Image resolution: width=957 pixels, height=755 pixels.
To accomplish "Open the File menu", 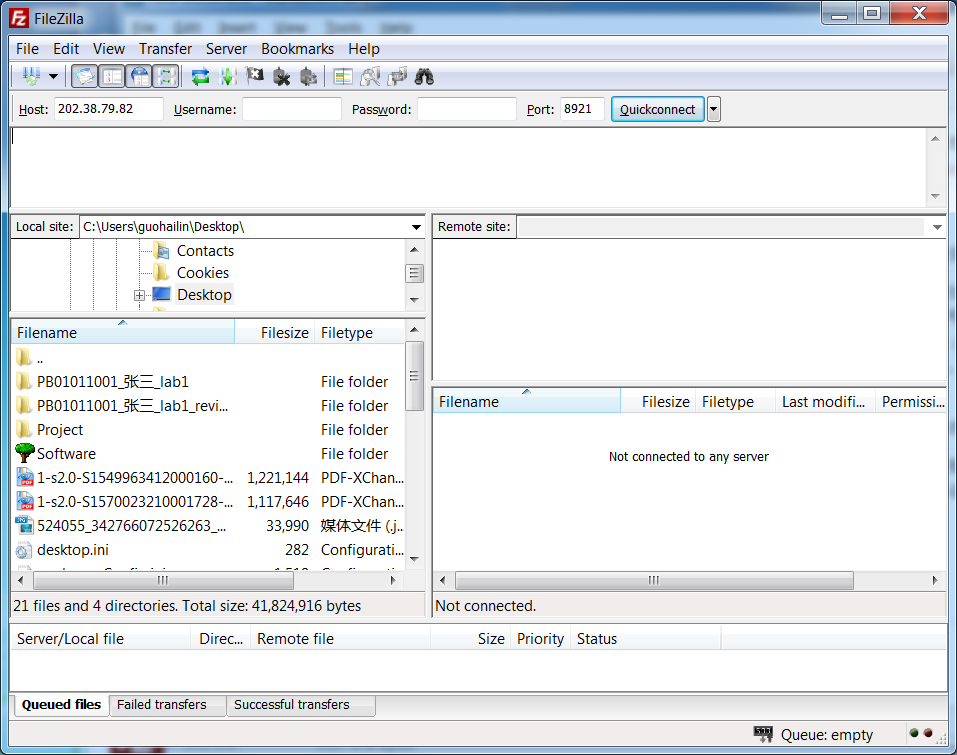I will pyautogui.click(x=27, y=49).
